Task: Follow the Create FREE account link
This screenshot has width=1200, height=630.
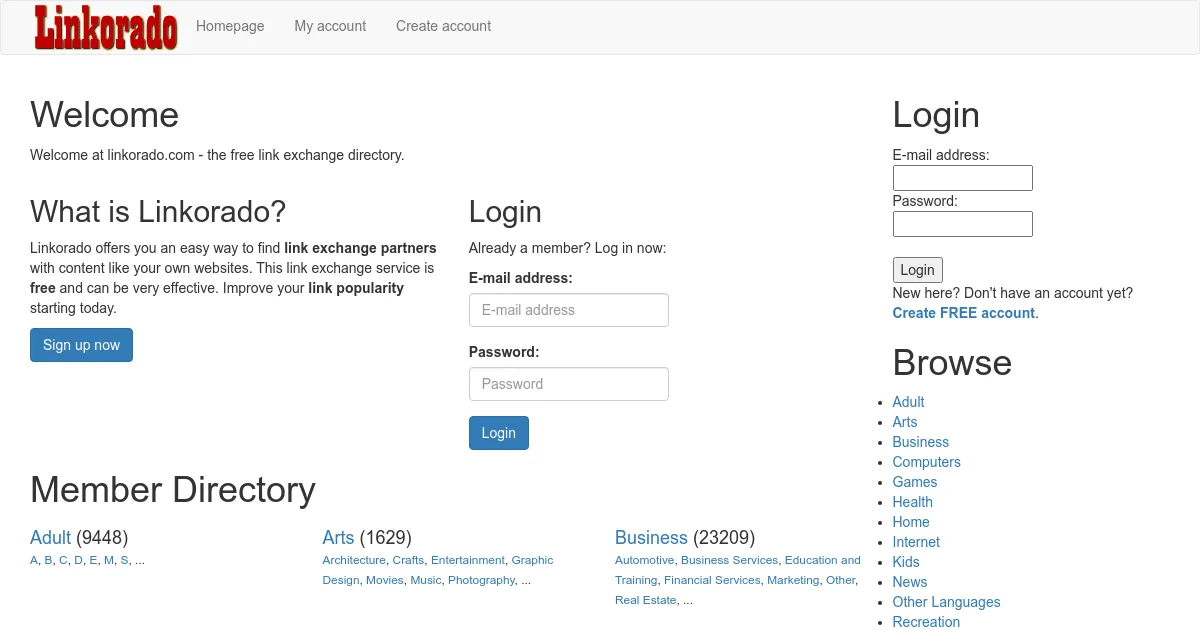Action: [x=963, y=313]
